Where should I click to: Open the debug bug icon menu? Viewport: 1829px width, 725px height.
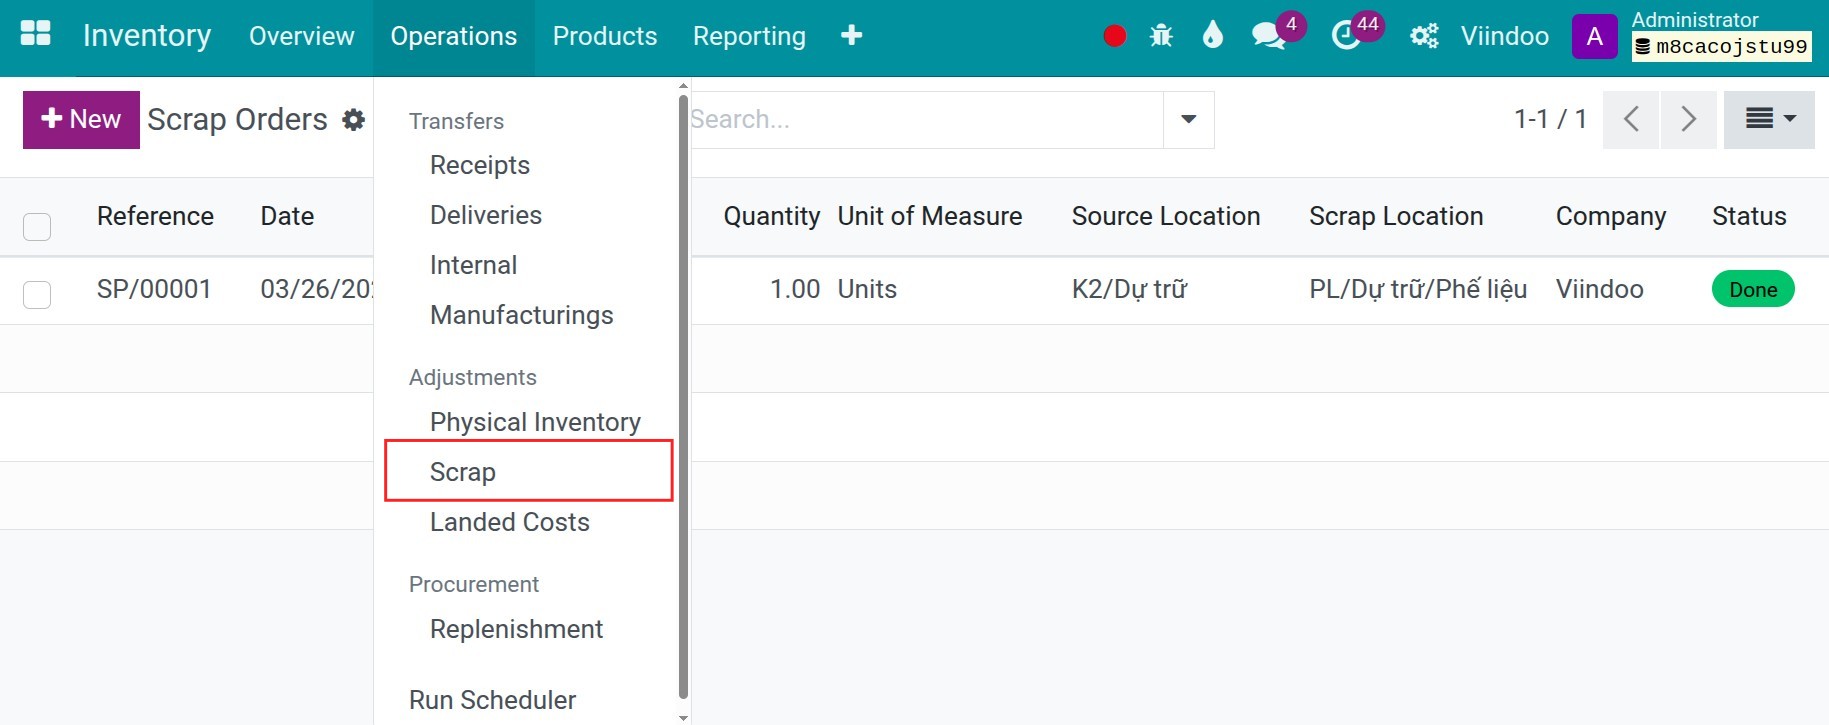(1161, 36)
